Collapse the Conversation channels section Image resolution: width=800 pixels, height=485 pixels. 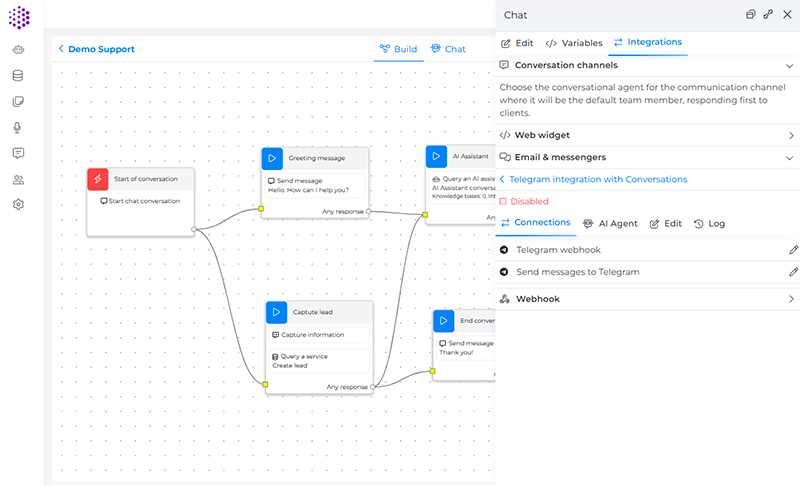pos(789,65)
